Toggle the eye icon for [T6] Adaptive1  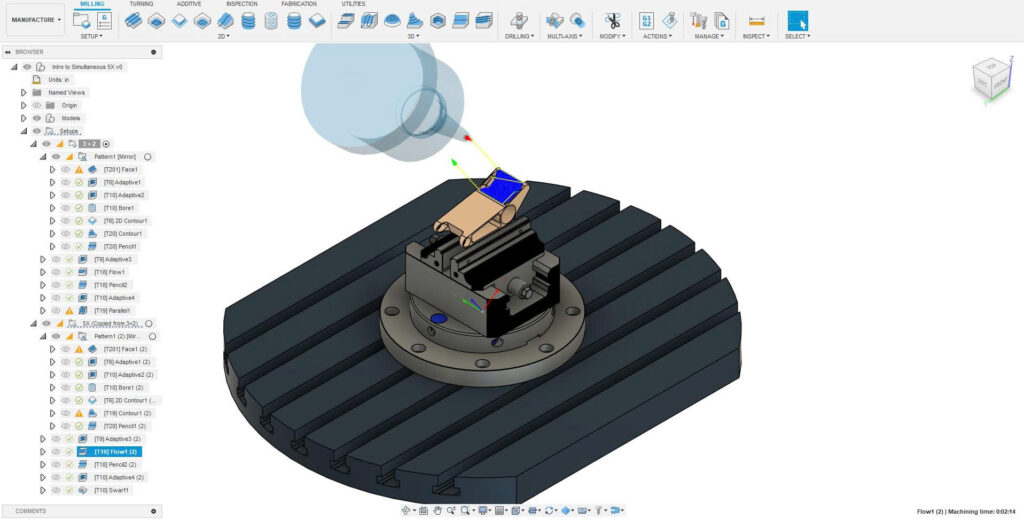pyautogui.click(x=65, y=182)
